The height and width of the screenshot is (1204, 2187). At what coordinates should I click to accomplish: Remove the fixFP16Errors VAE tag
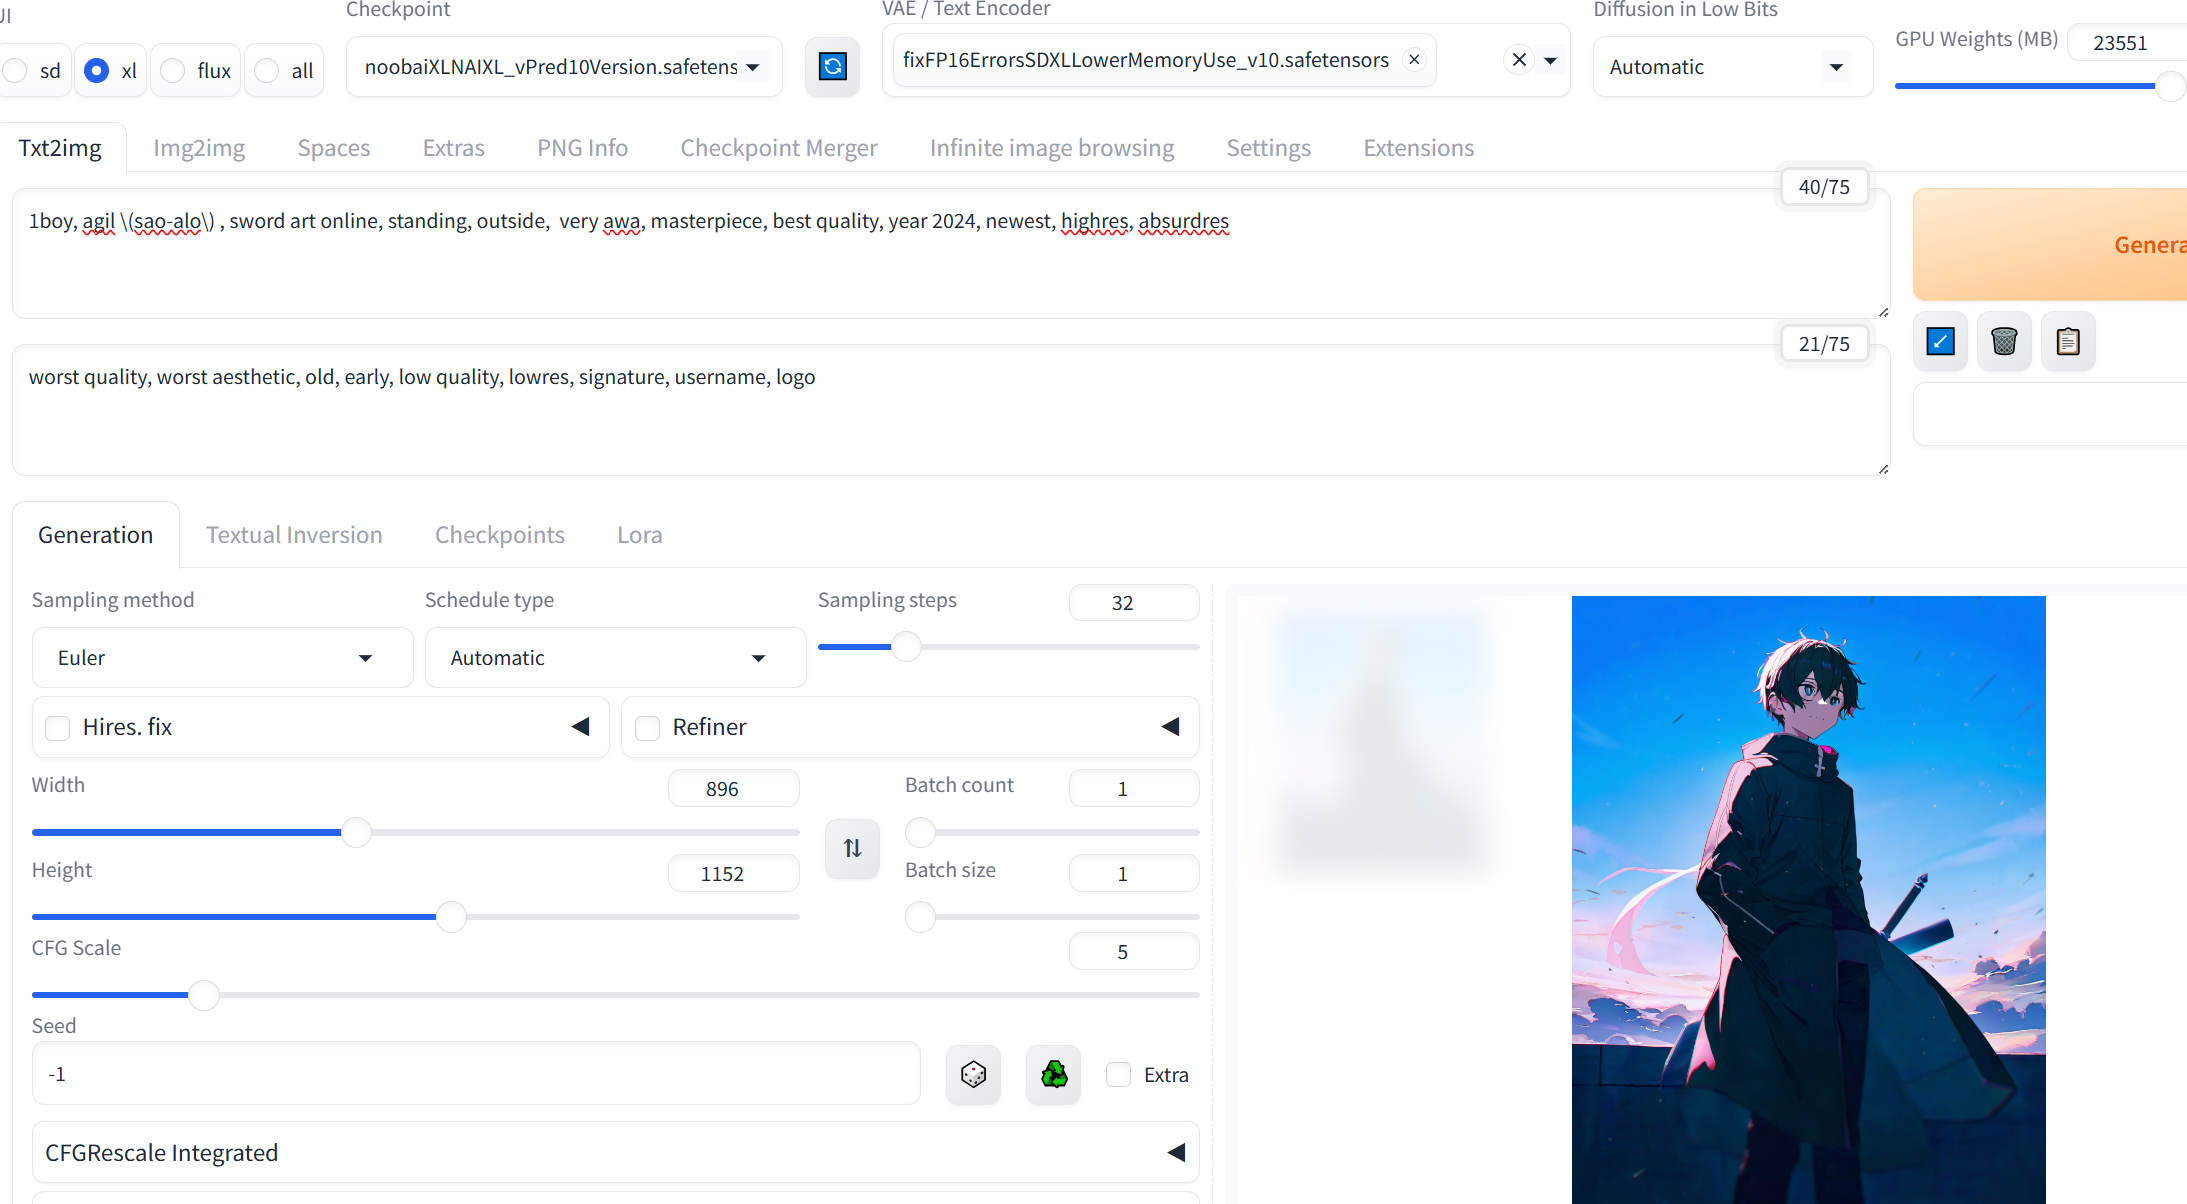1414,60
